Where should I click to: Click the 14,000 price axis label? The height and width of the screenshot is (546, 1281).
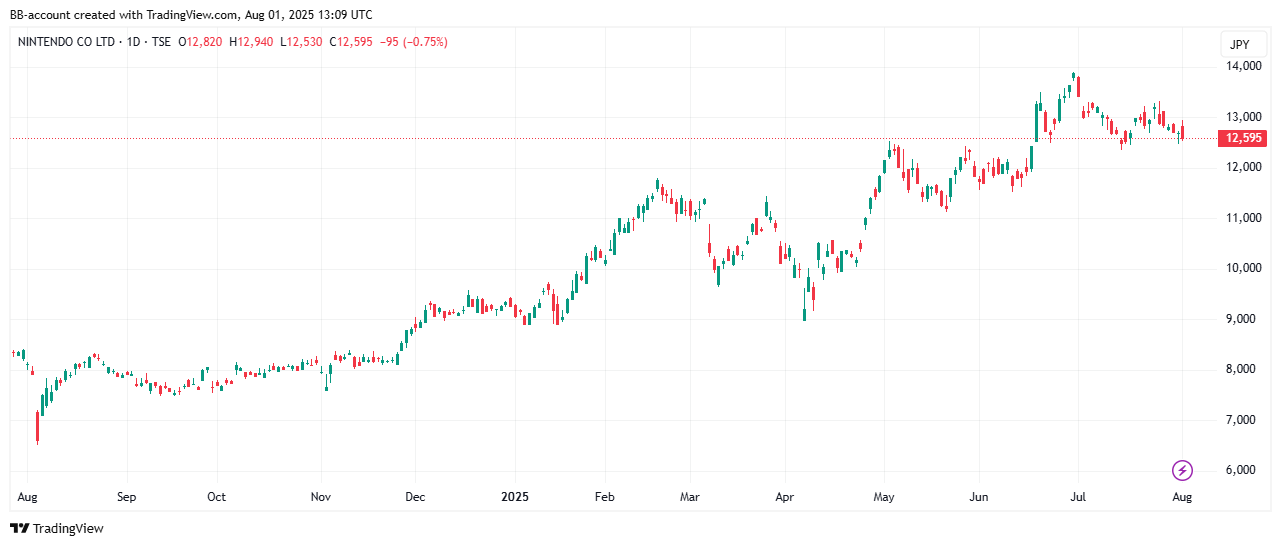(x=1244, y=66)
